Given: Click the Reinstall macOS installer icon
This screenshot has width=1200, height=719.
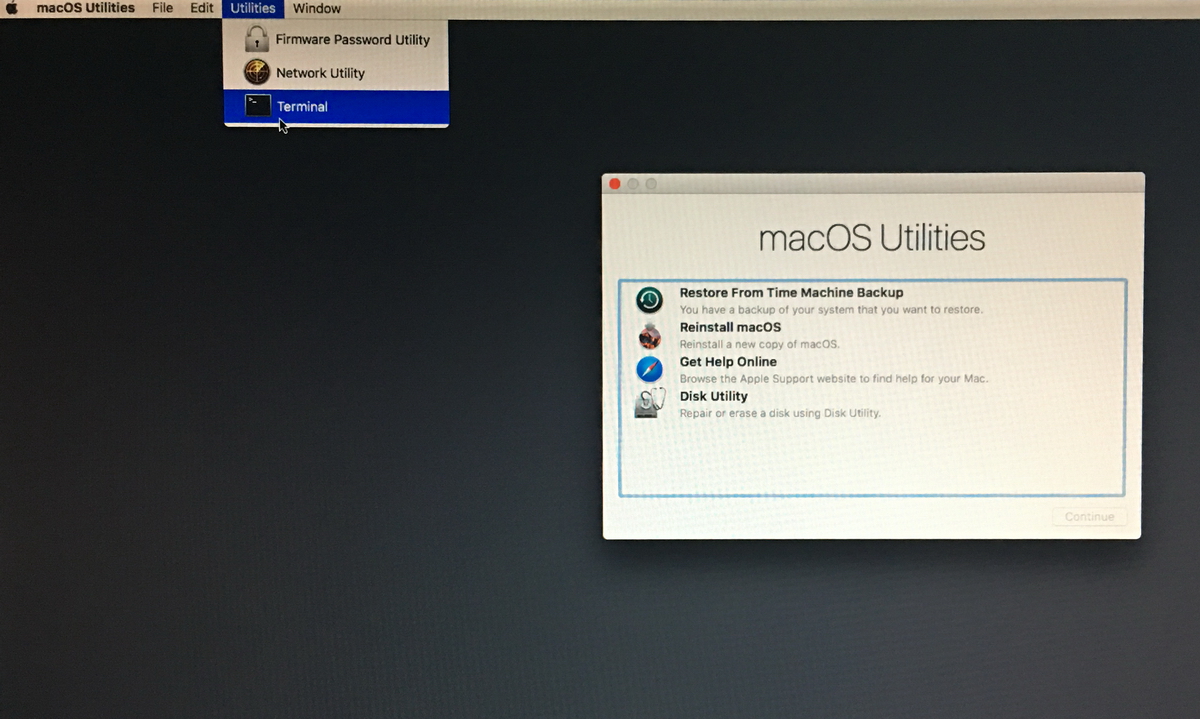Looking at the screenshot, I should point(650,334).
